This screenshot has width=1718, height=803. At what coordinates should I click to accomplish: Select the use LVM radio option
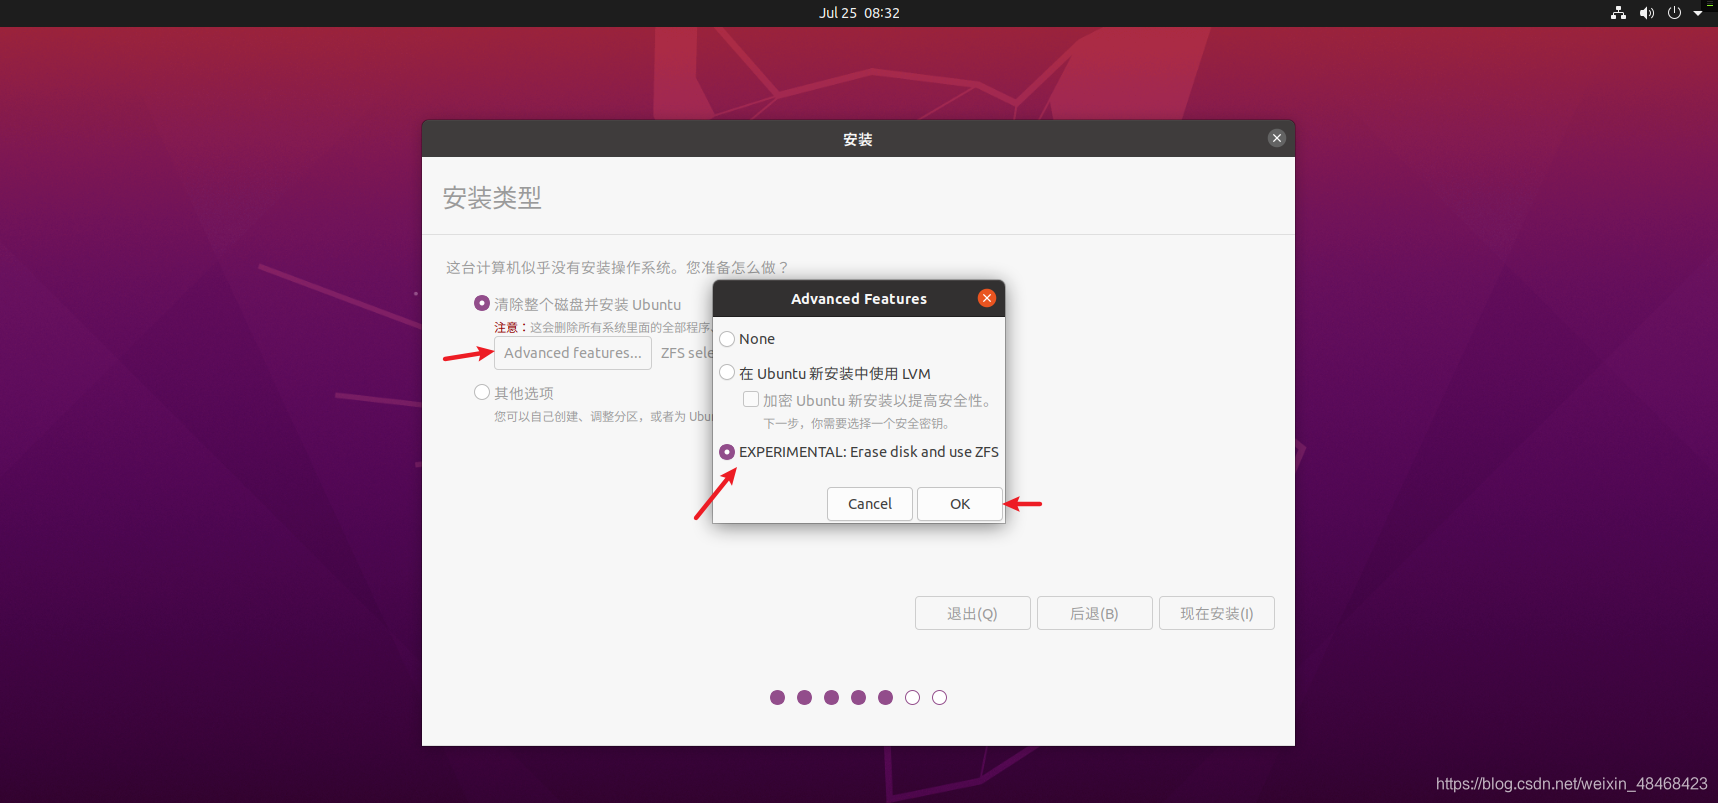pyautogui.click(x=727, y=373)
